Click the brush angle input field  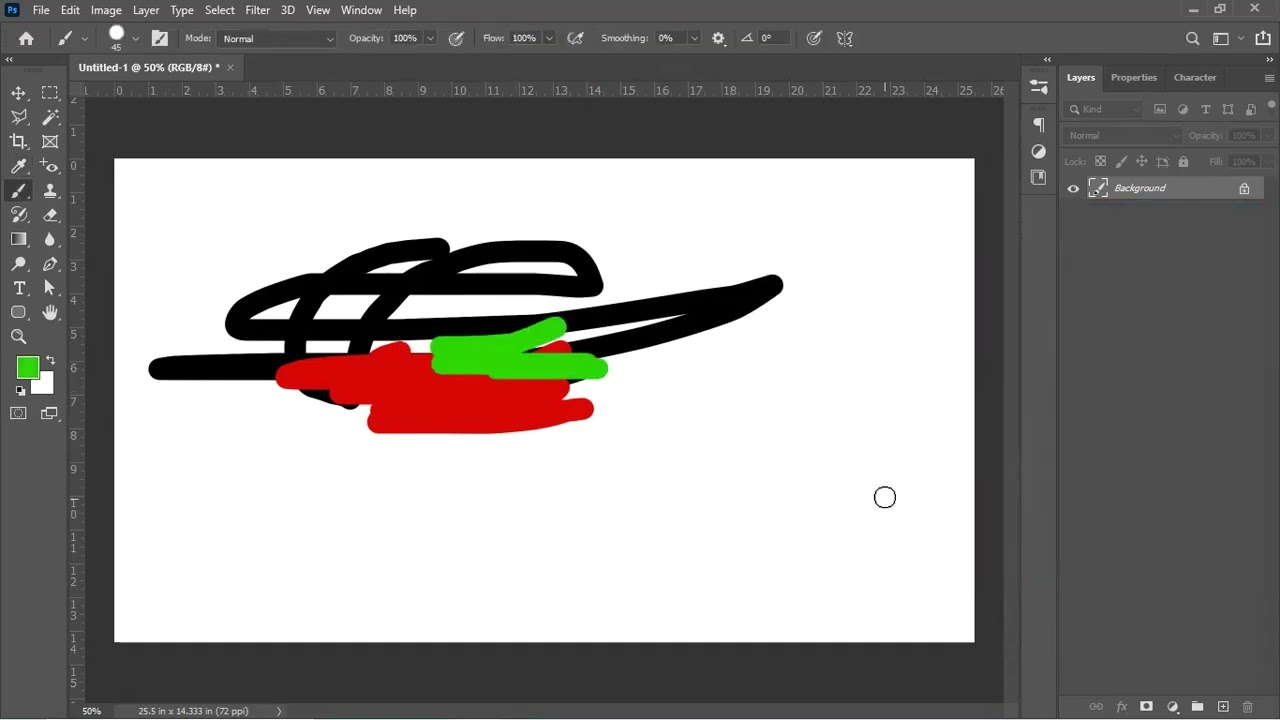coord(774,38)
